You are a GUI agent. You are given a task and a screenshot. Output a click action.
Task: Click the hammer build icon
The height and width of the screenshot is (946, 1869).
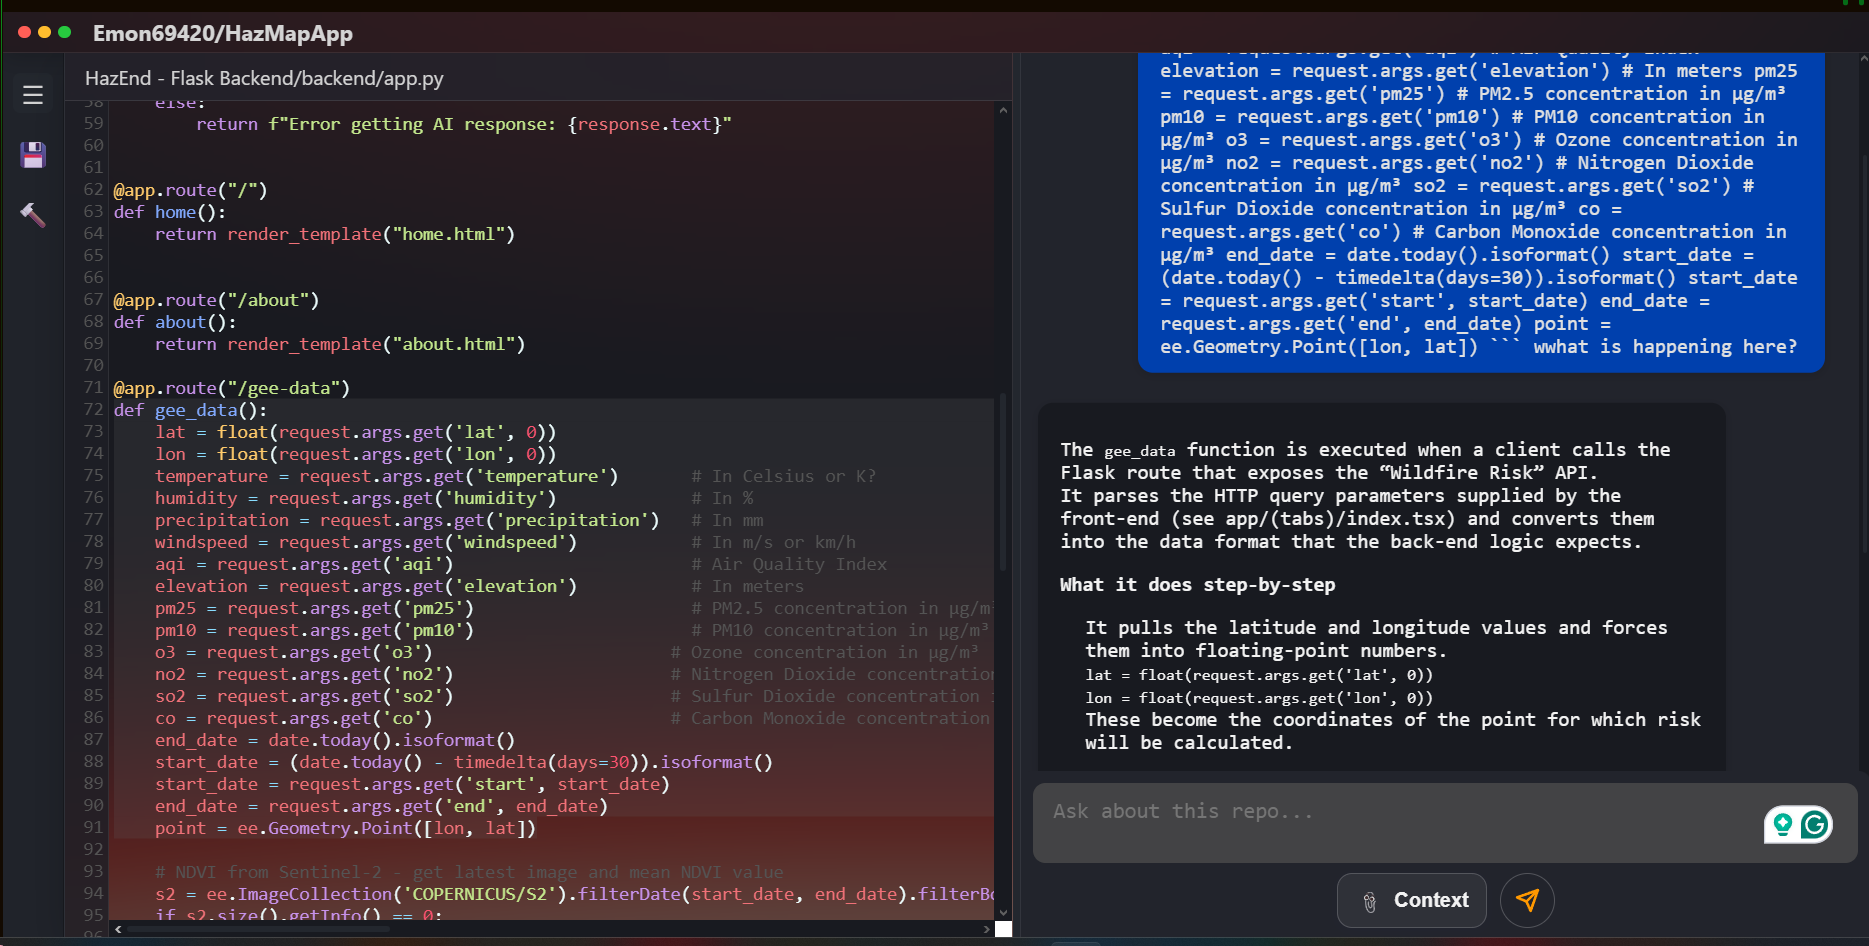click(33, 214)
